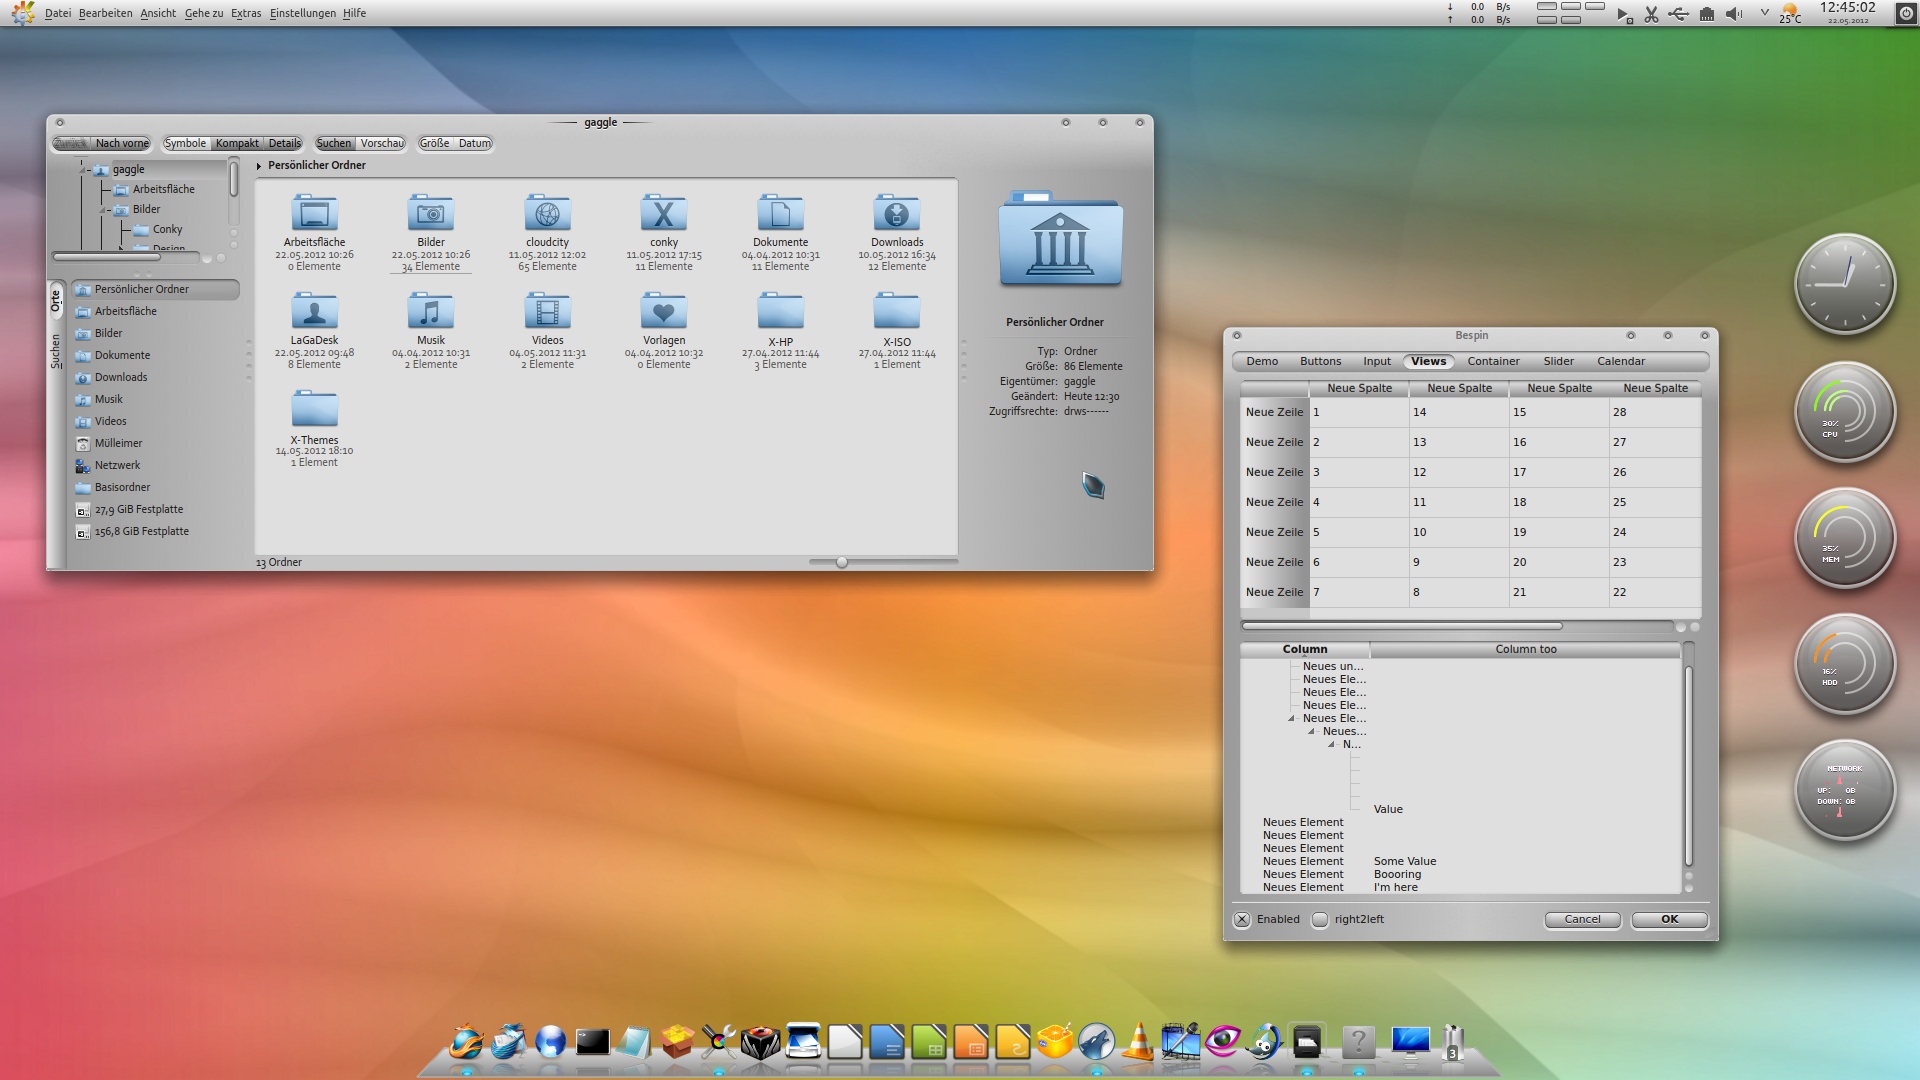Adjust the icon zoom slider in the status bar
Viewport: 1920px width, 1080px height.
(842, 562)
